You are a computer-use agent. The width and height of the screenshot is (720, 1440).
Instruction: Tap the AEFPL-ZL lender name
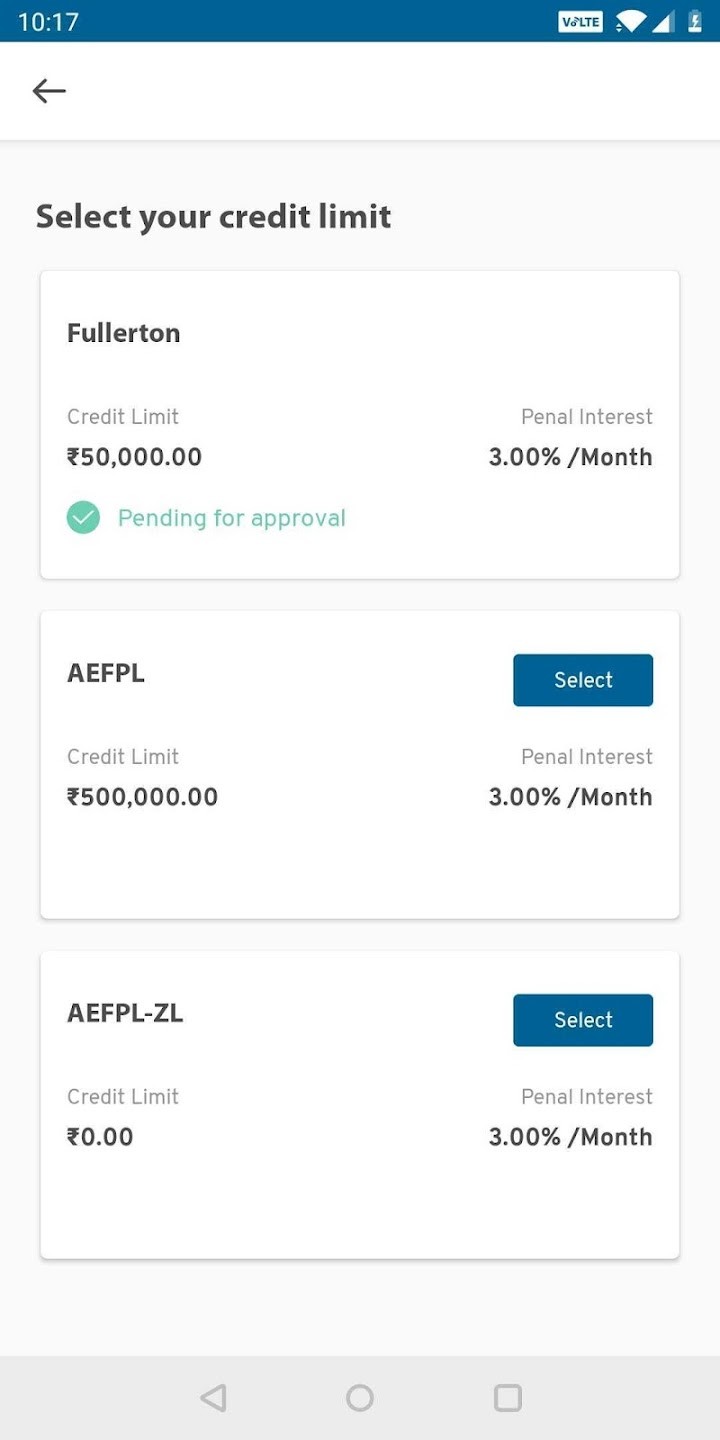[x=125, y=1013]
